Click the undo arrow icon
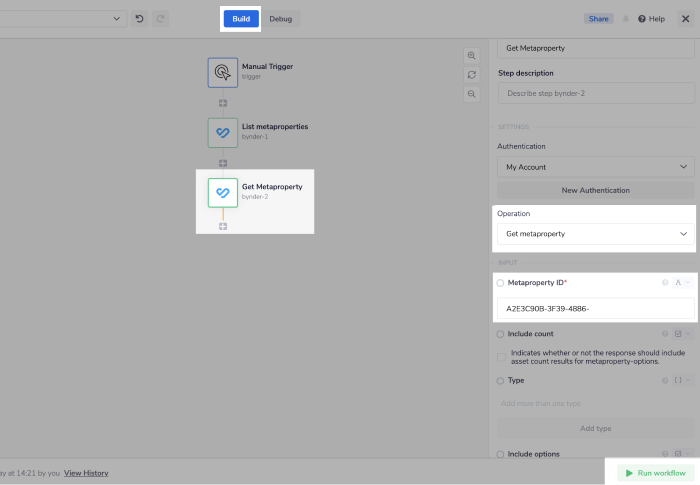Viewport: 700px width, 485px height. tap(139, 19)
